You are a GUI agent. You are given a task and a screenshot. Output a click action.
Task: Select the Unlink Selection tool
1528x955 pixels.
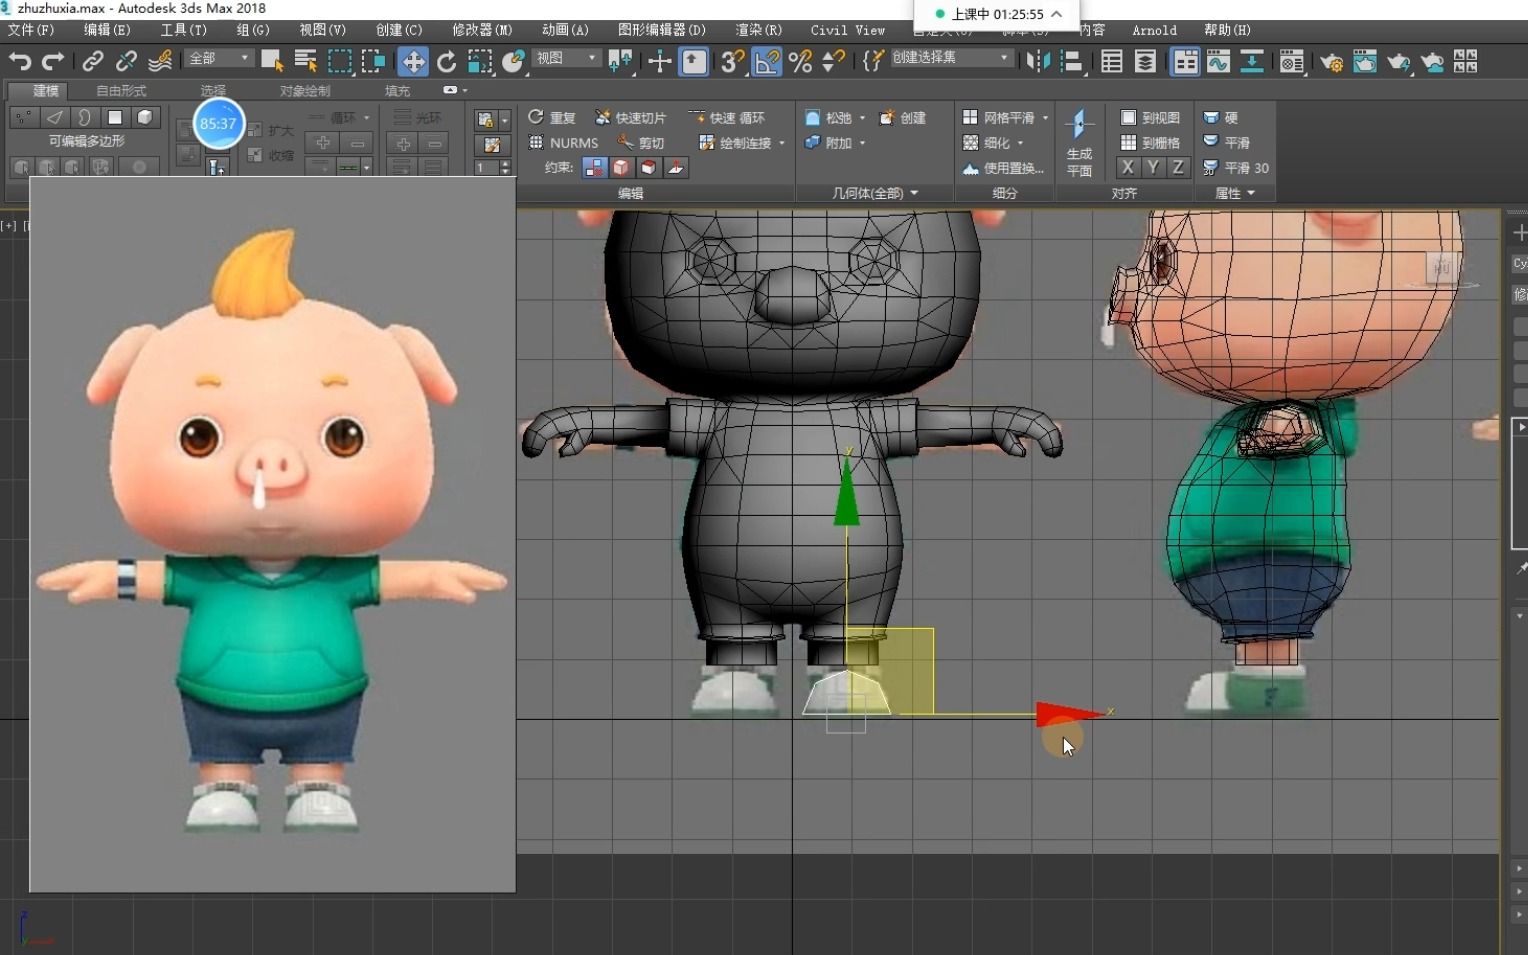click(x=126, y=62)
